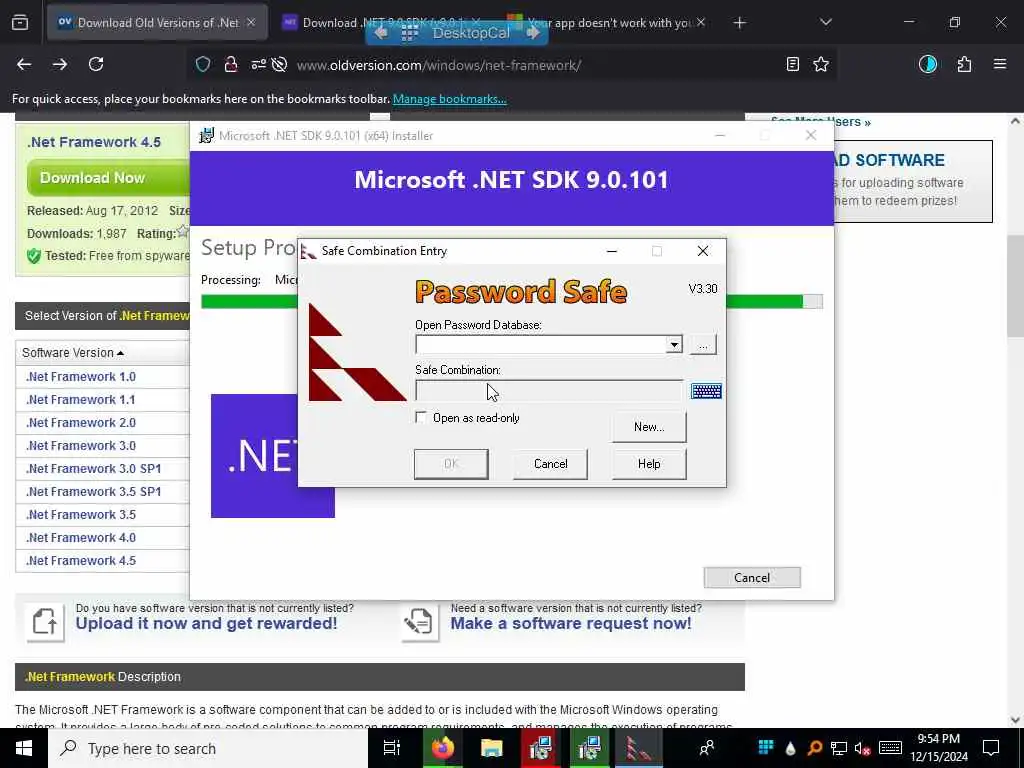The height and width of the screenshot is (768, 1024).
Task: Select green-highlighted installer taskbar icon
Action: [x=590, y=748]
